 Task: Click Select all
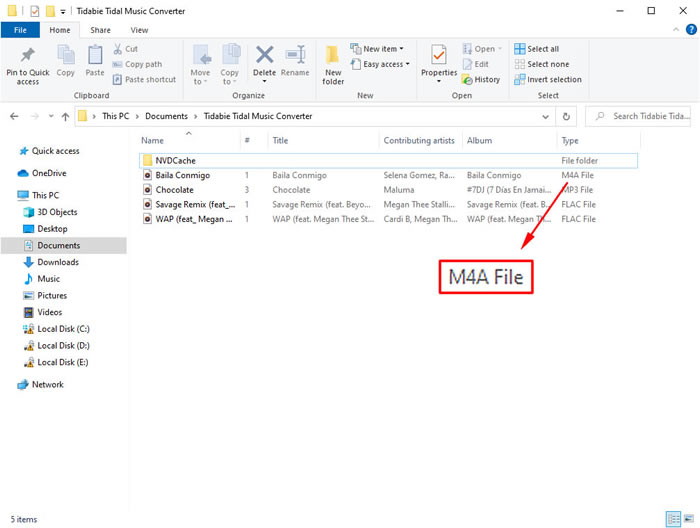537,49
